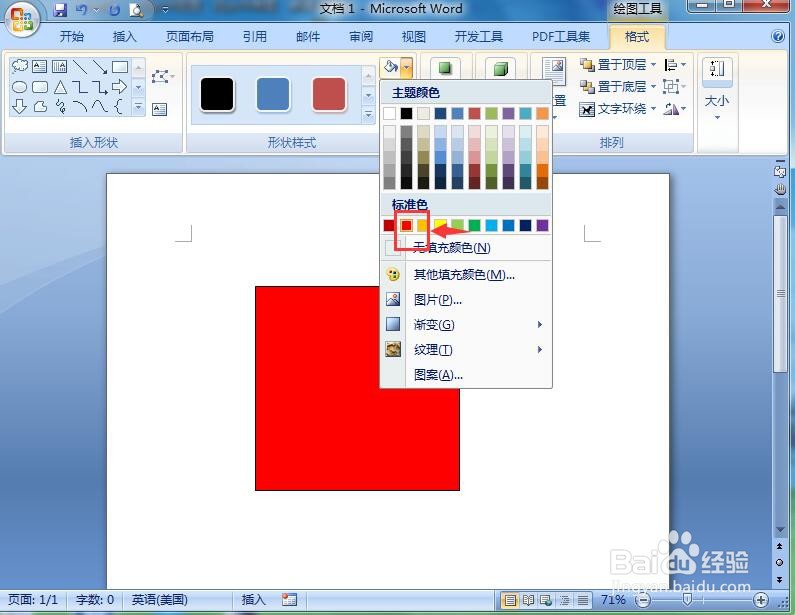The image size is (795, 615).
Task: Click the shape fill paint bucket
Action: tap(390, 66)
